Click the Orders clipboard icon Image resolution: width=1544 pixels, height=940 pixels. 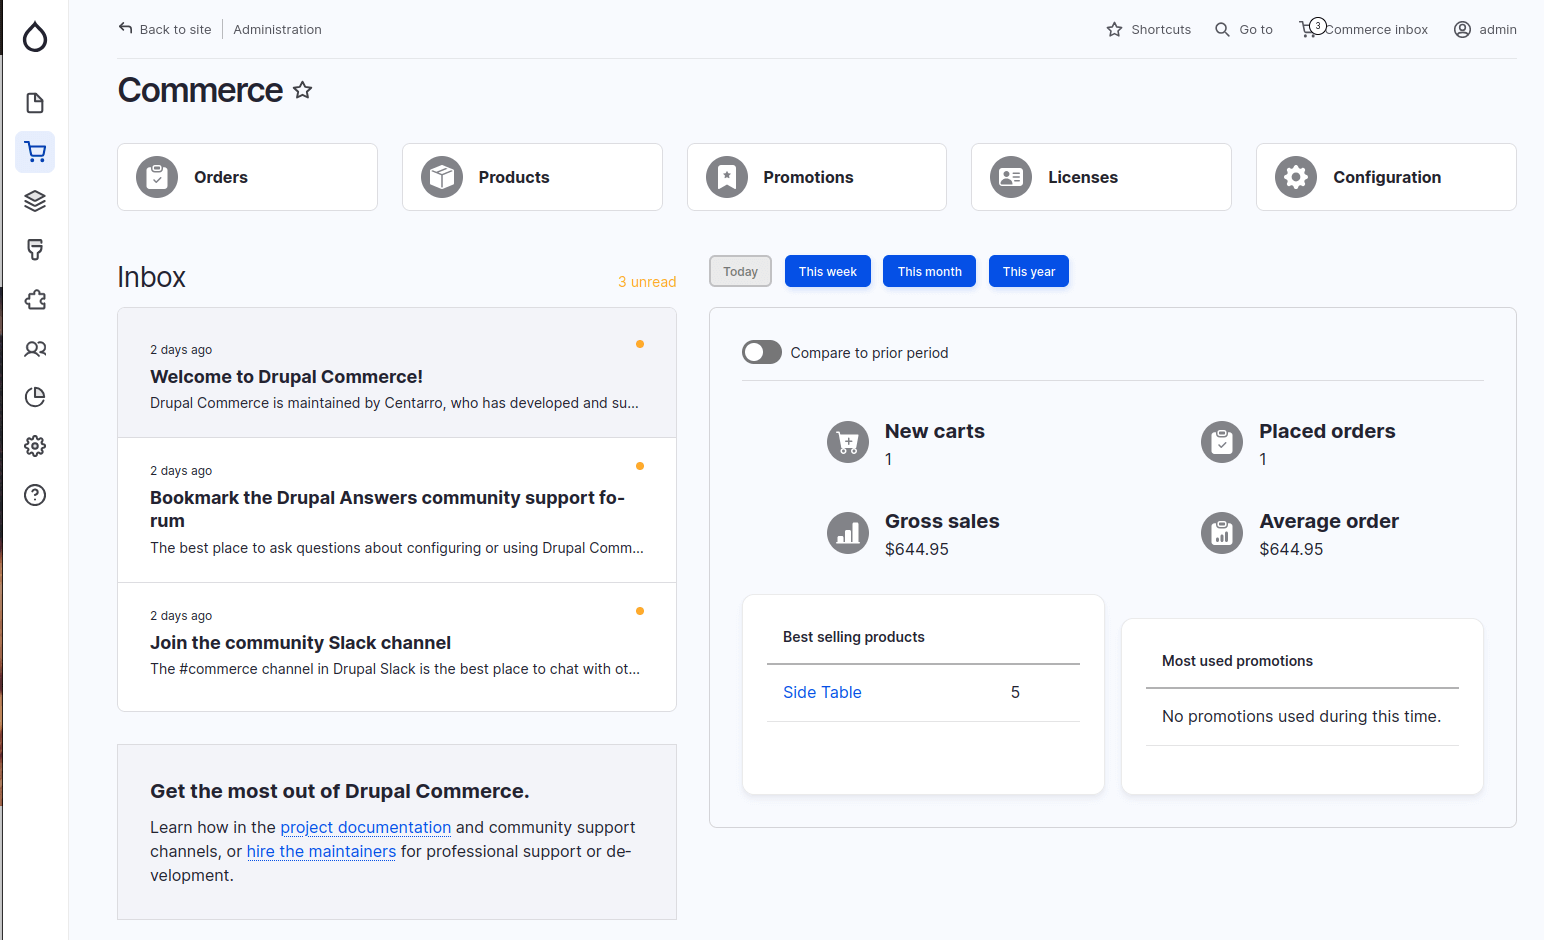pyautogui.click(x=157, y=177)
